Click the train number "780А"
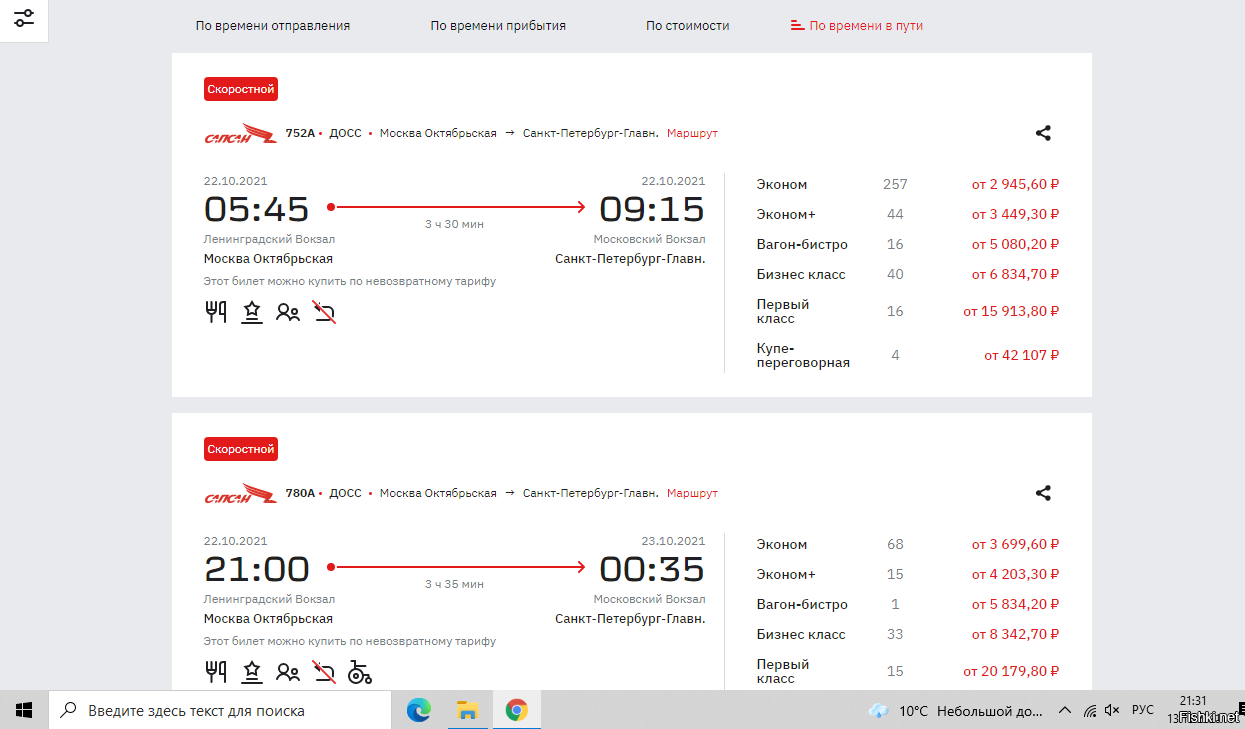This screenshot has height=729, width=1245. tap(300, 493)
